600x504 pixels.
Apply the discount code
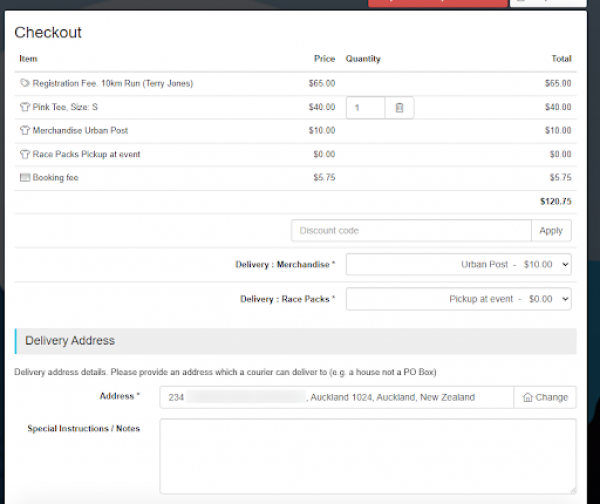click(x=551, y=230)
